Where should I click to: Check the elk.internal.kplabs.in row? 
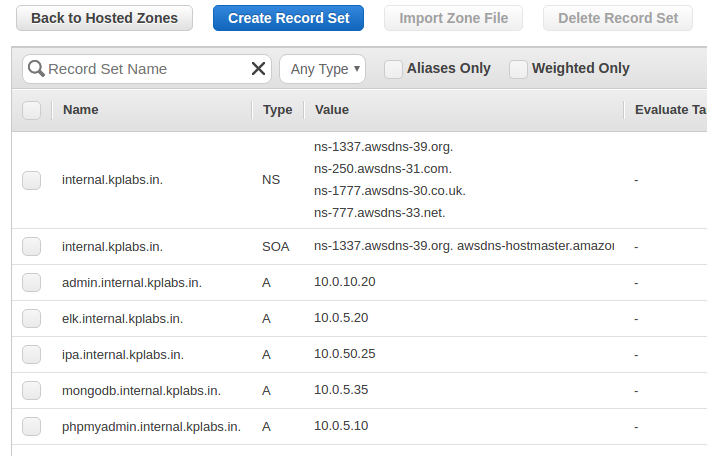pos(32,318)
